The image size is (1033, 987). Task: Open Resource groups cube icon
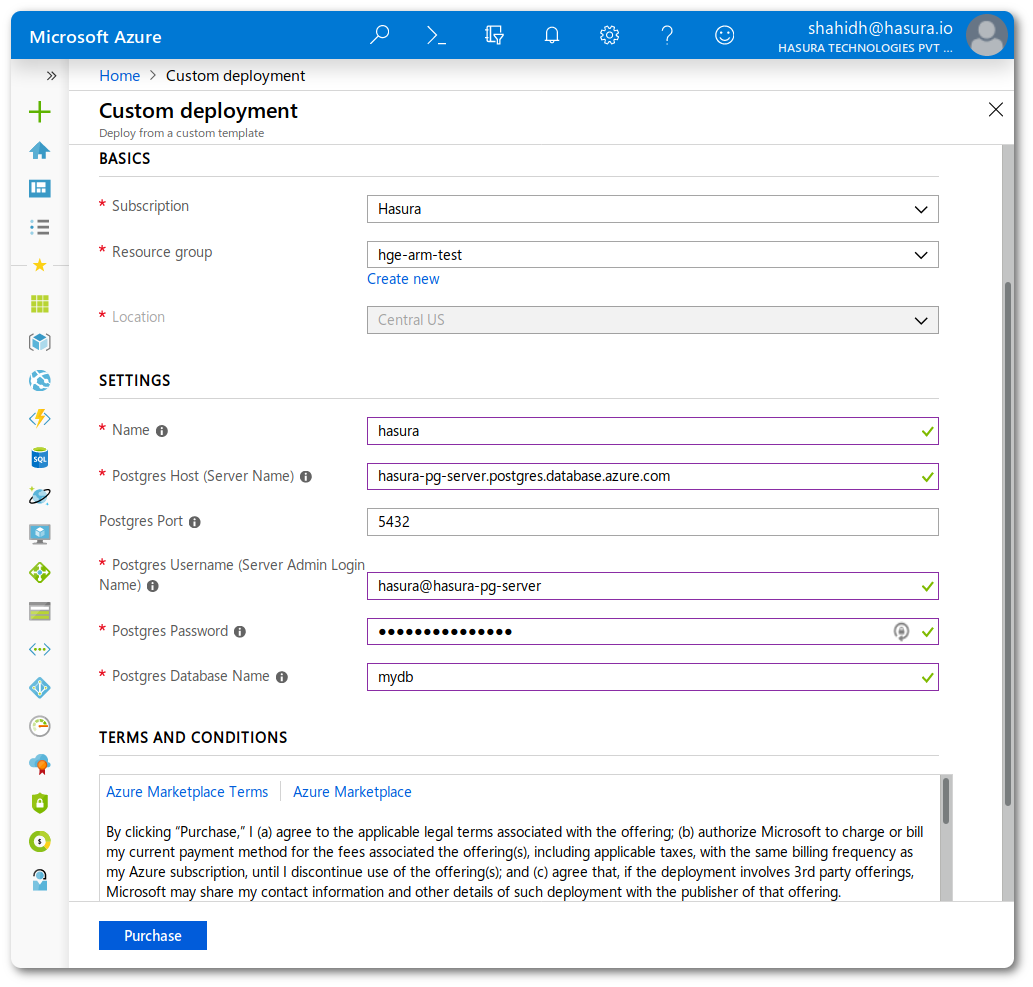40,342
